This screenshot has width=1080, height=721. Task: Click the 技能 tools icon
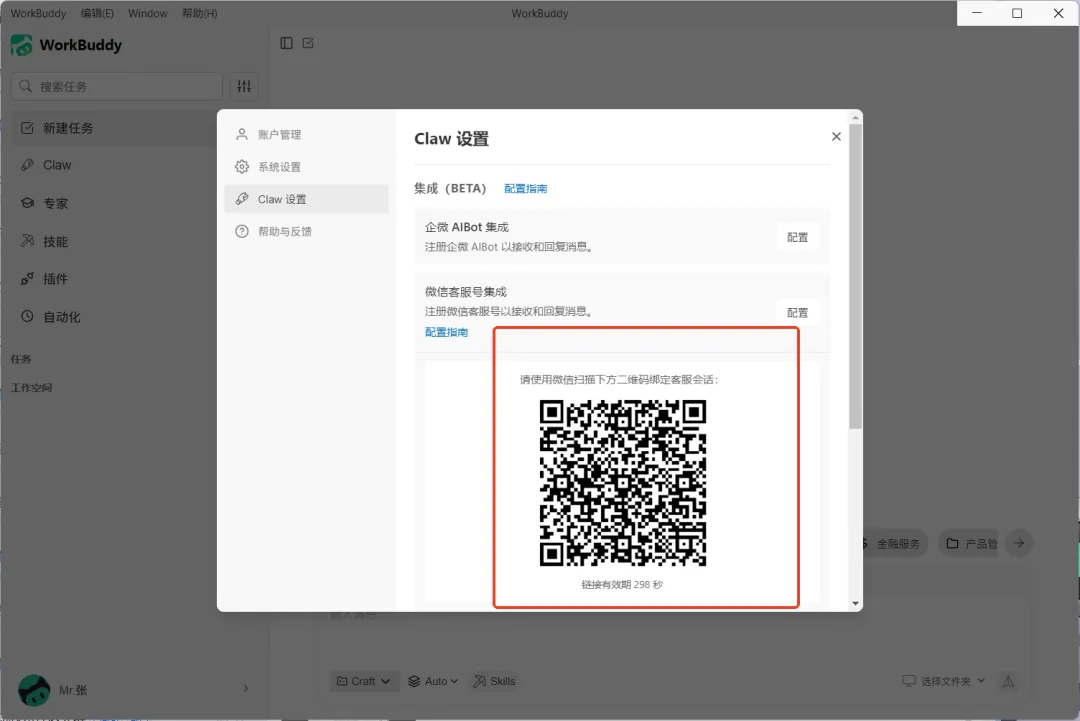point(27,241)
